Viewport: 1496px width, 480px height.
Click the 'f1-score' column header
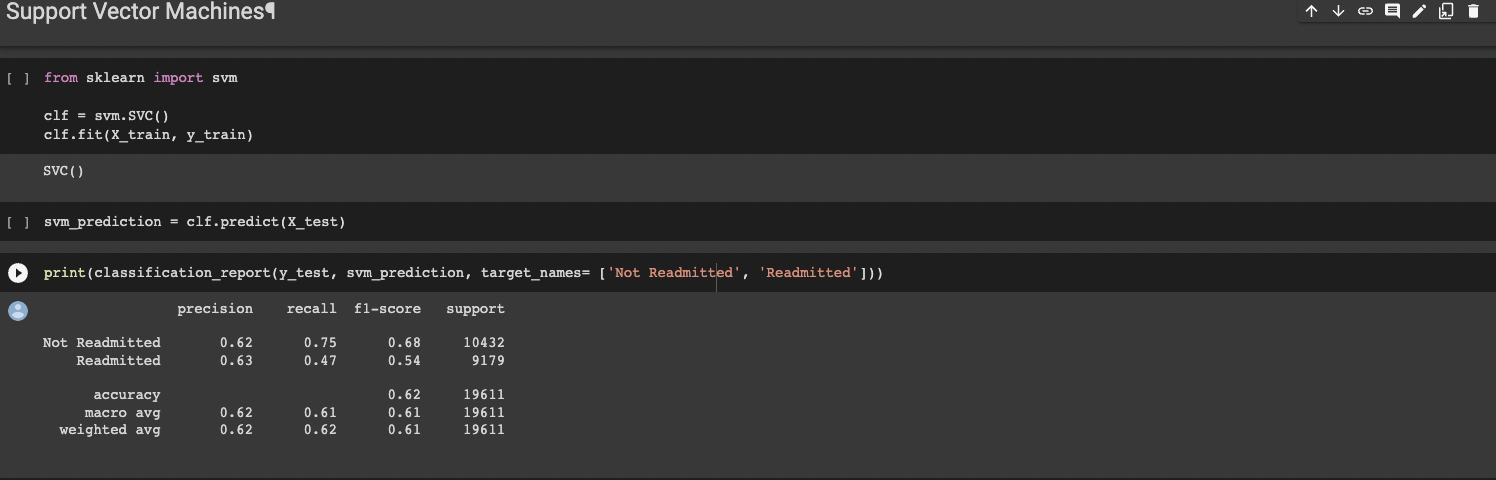[x=387, y=309]
